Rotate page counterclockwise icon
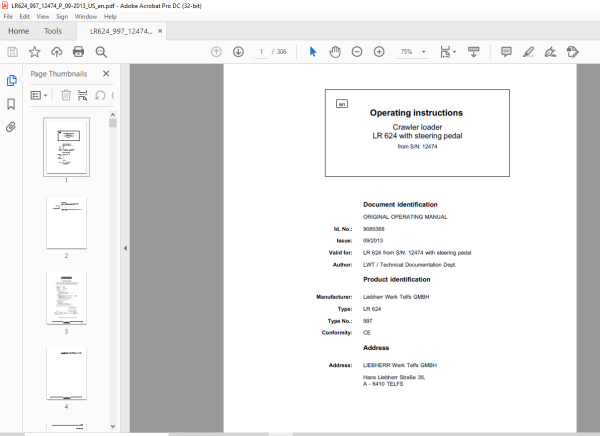This screenshot has height=436, width=600. coord(100,95)
